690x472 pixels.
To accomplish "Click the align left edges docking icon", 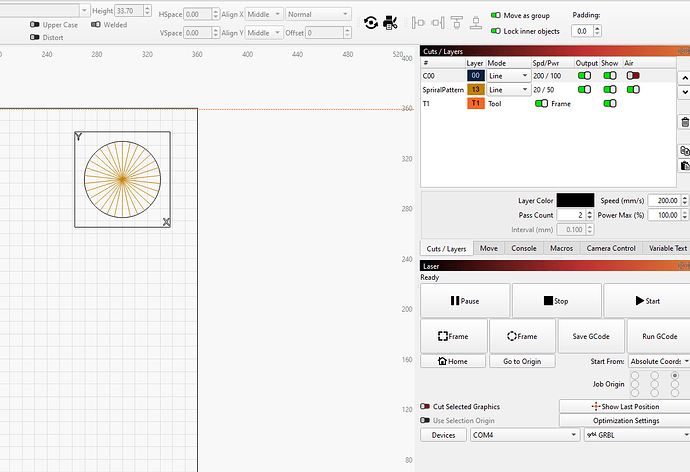I will click(x=418, y=22).
